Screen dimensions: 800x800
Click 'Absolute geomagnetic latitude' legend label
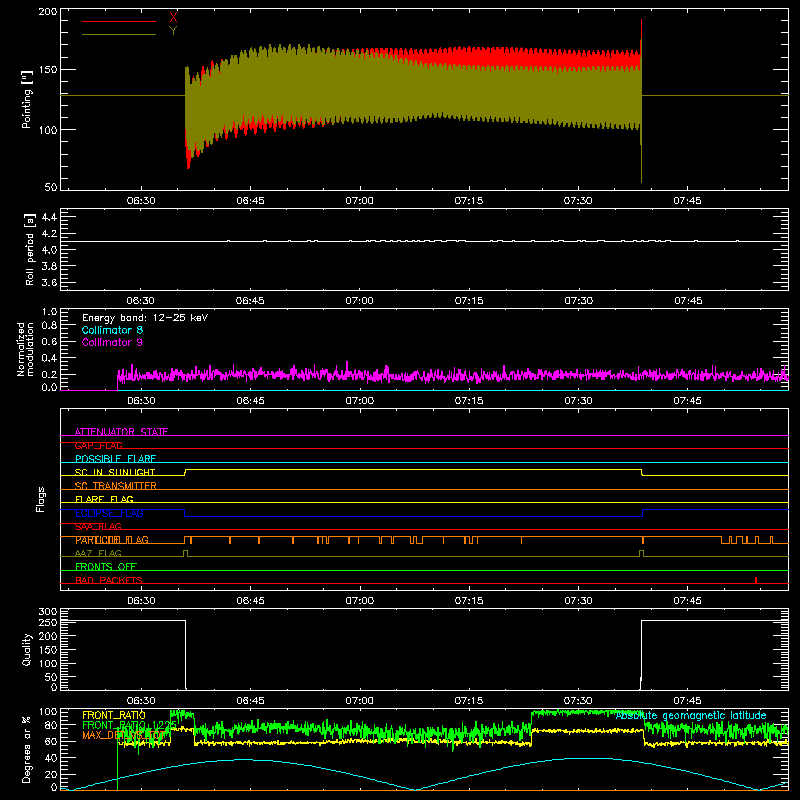(x=691, y=715)
